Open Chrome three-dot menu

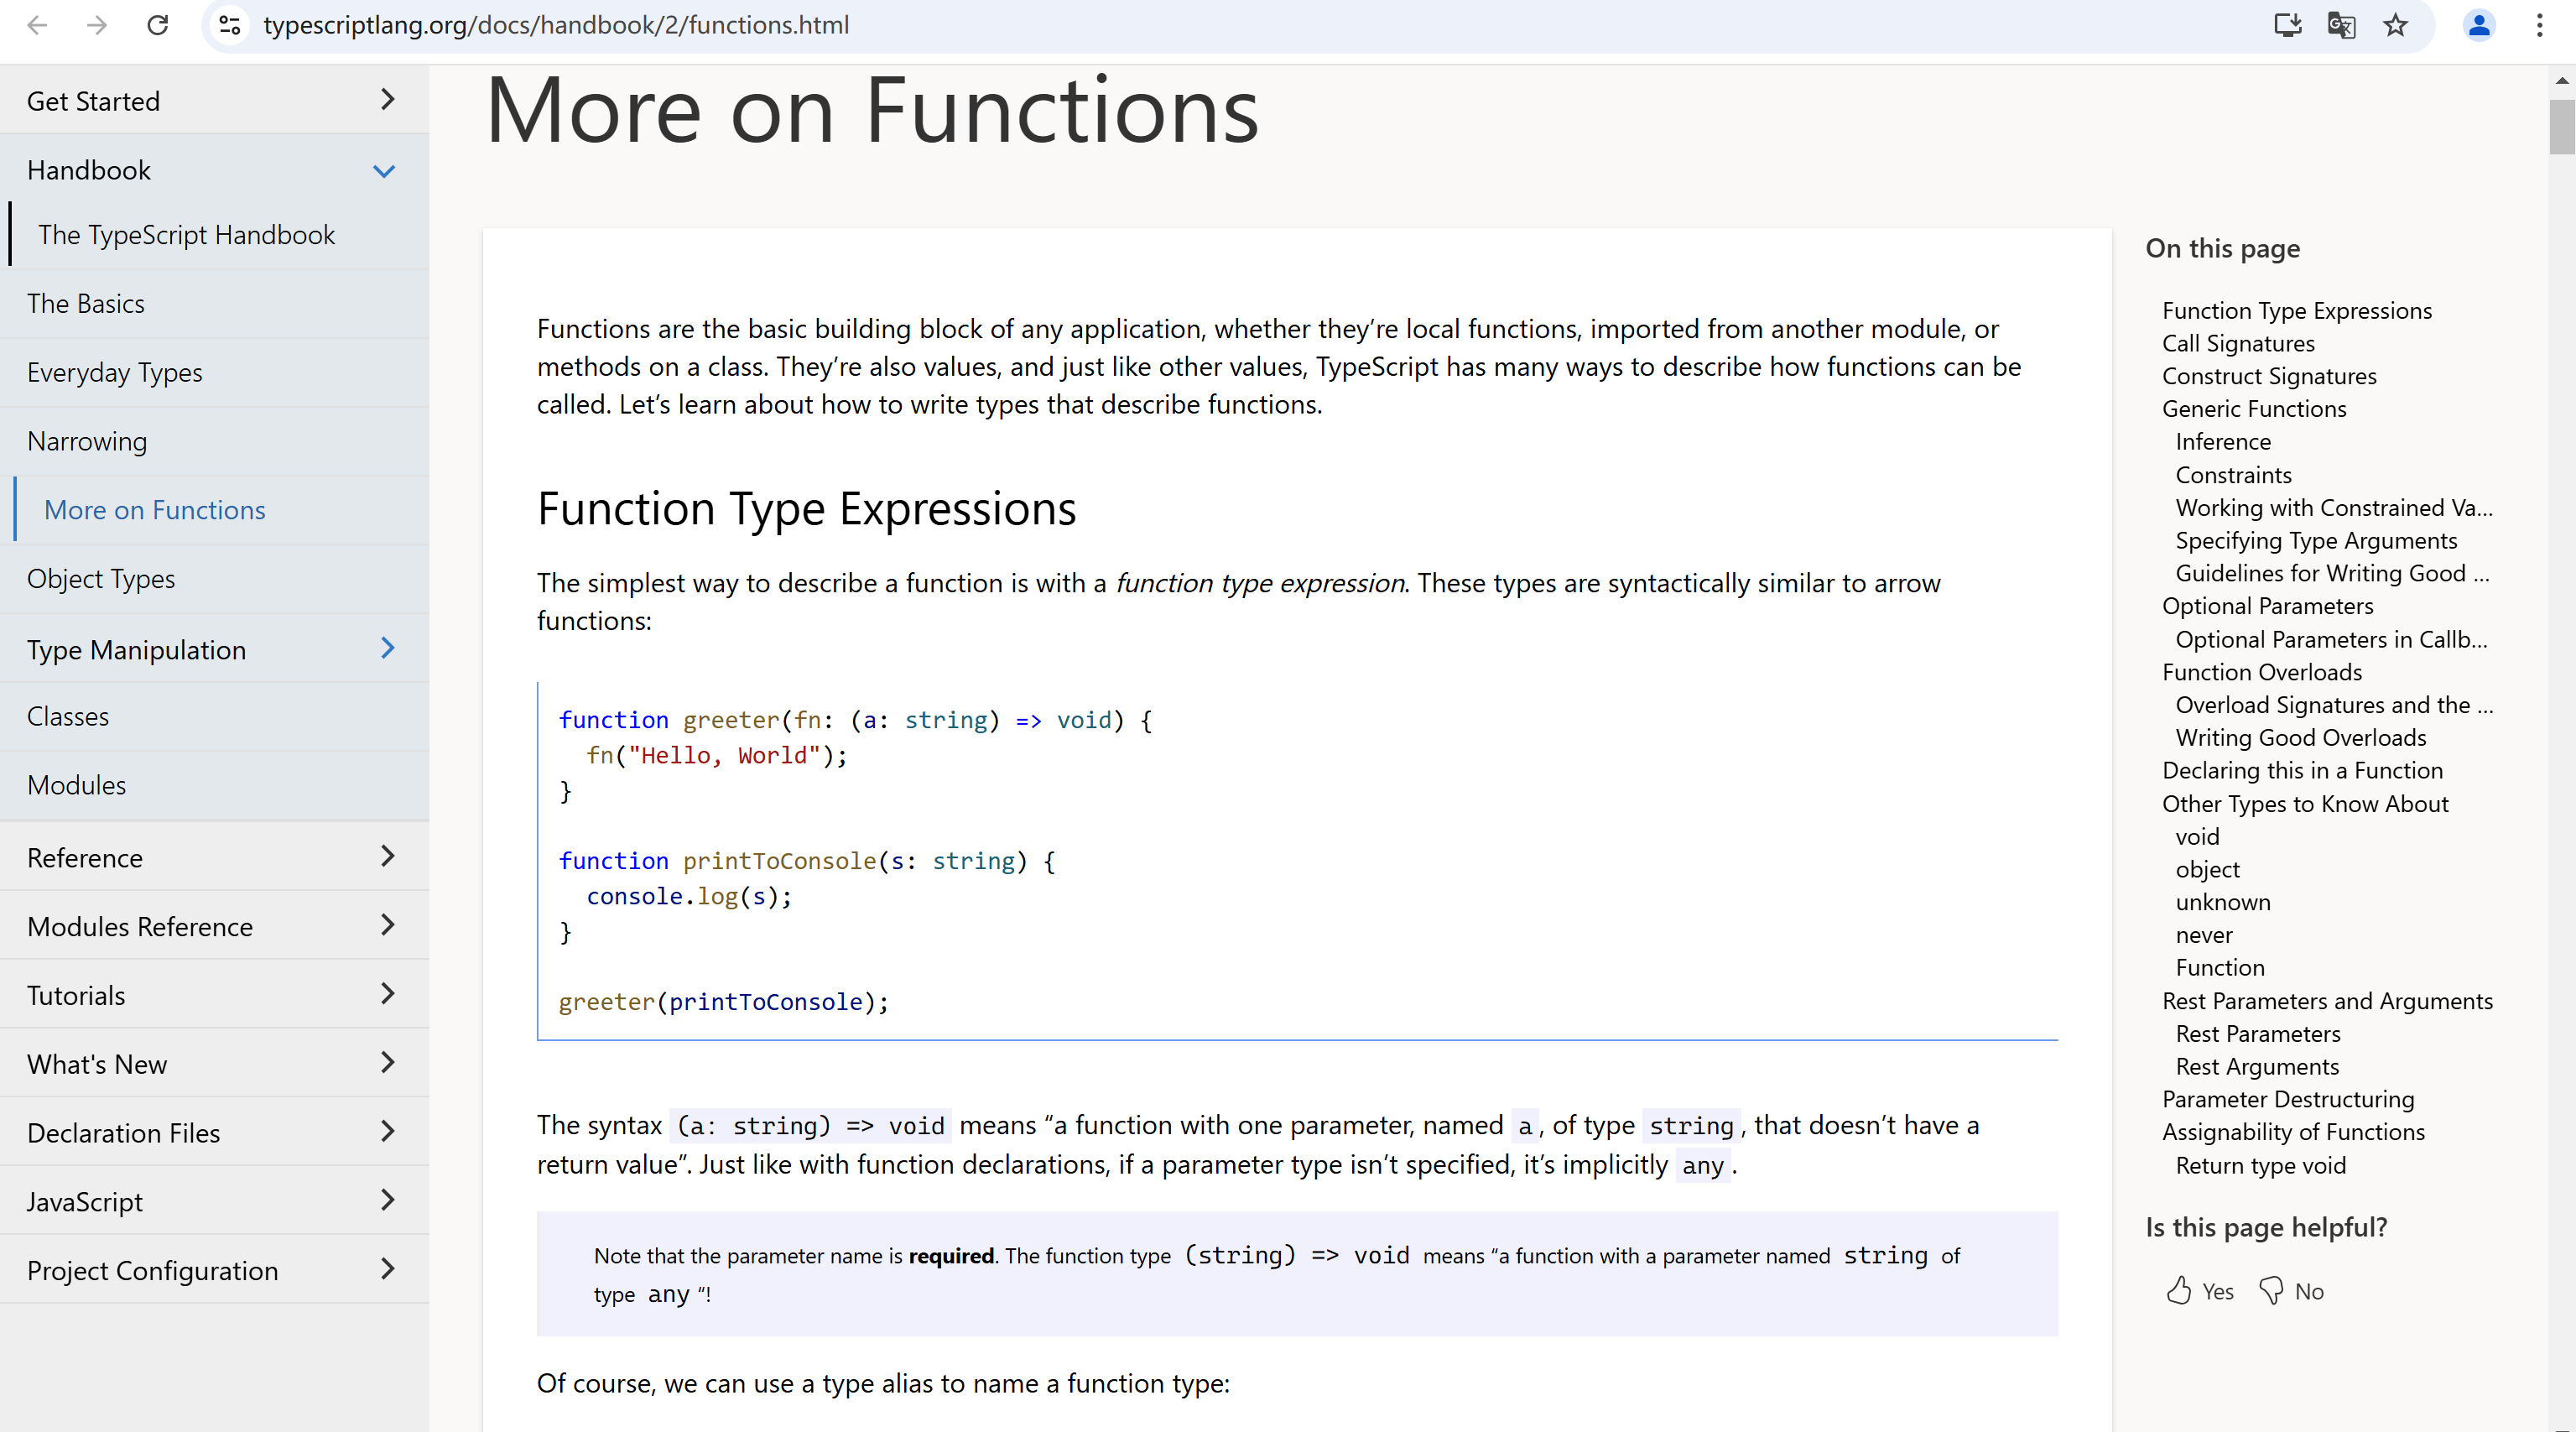[2539, 25]
